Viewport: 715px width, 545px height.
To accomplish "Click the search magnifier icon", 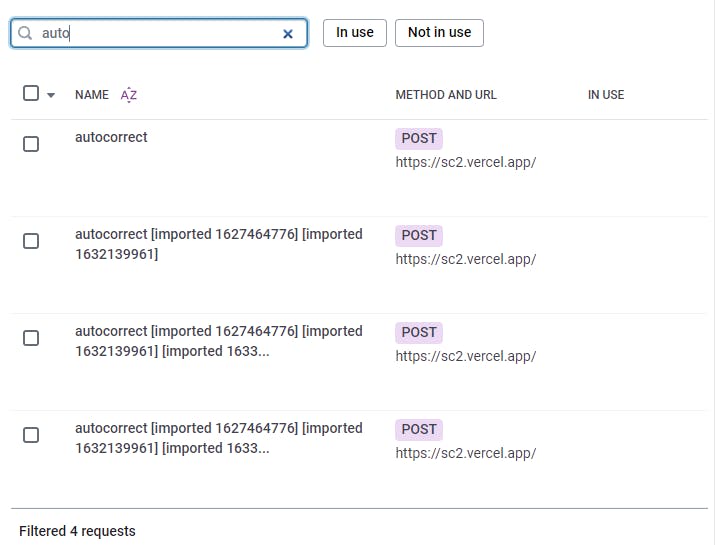I will click(x=25, y=33).
